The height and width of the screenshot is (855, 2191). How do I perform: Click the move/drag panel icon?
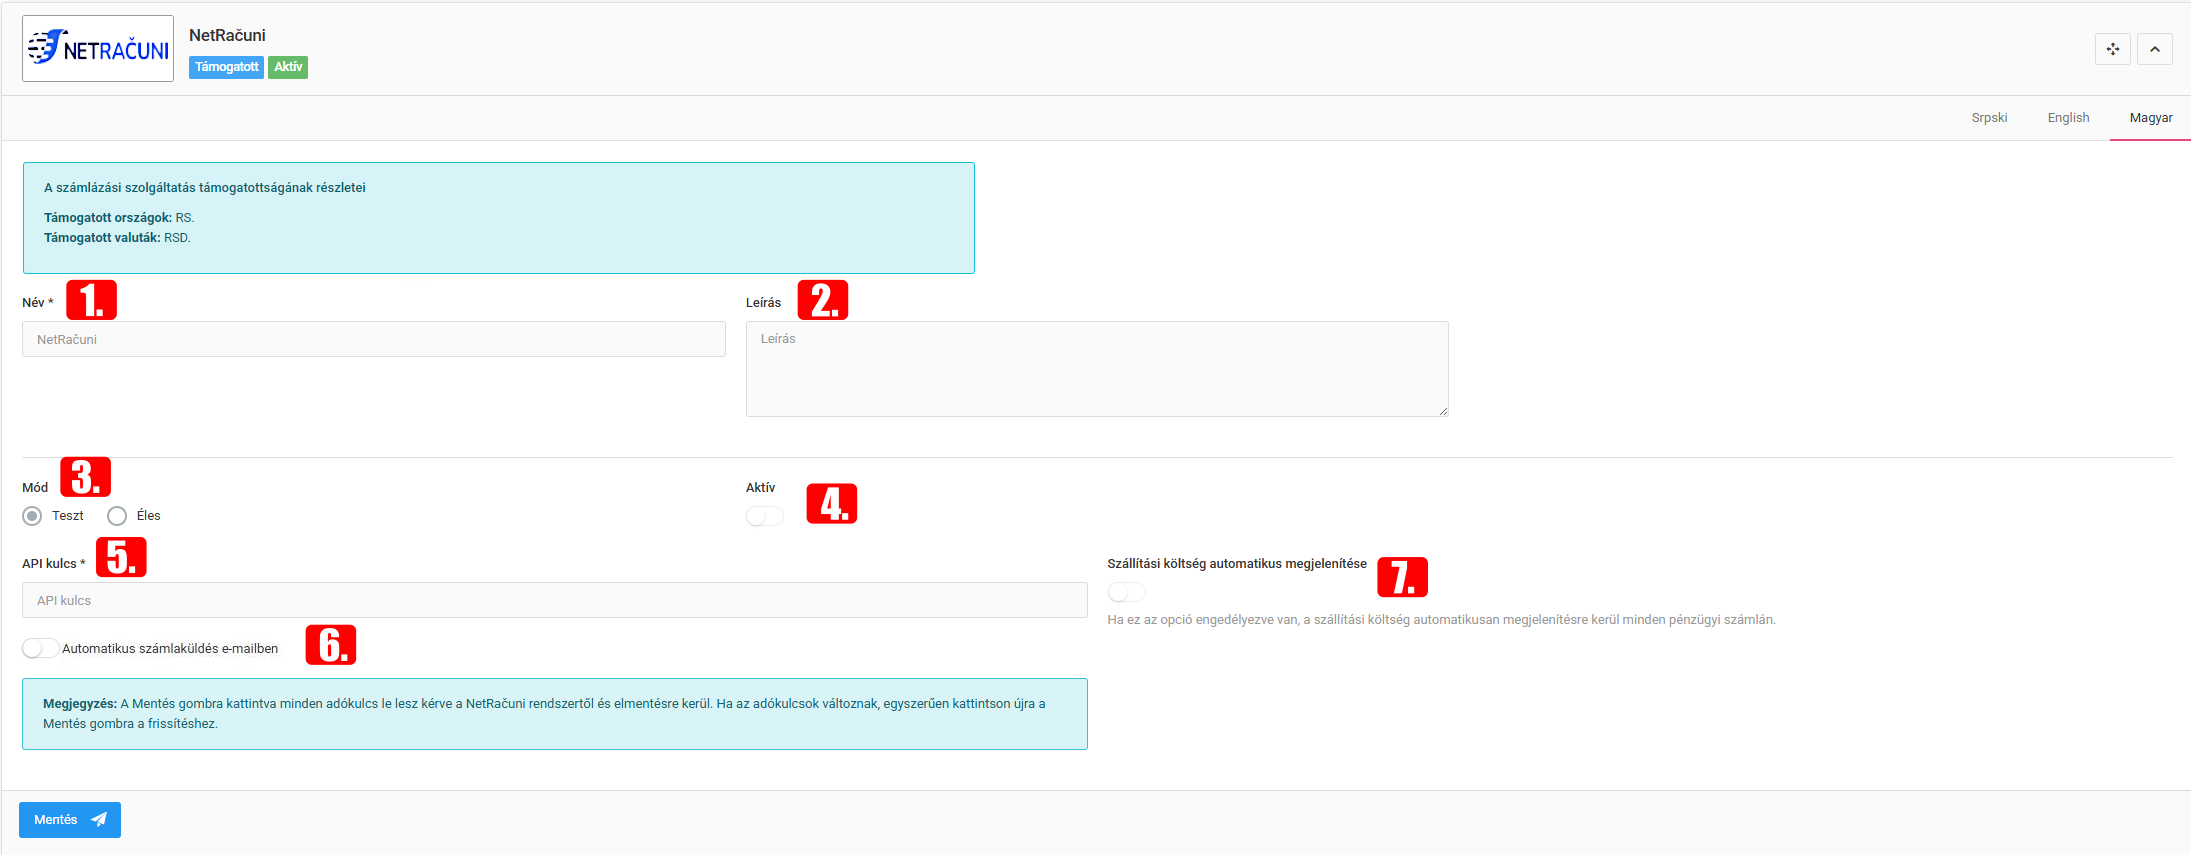[x=2112, y=49]
